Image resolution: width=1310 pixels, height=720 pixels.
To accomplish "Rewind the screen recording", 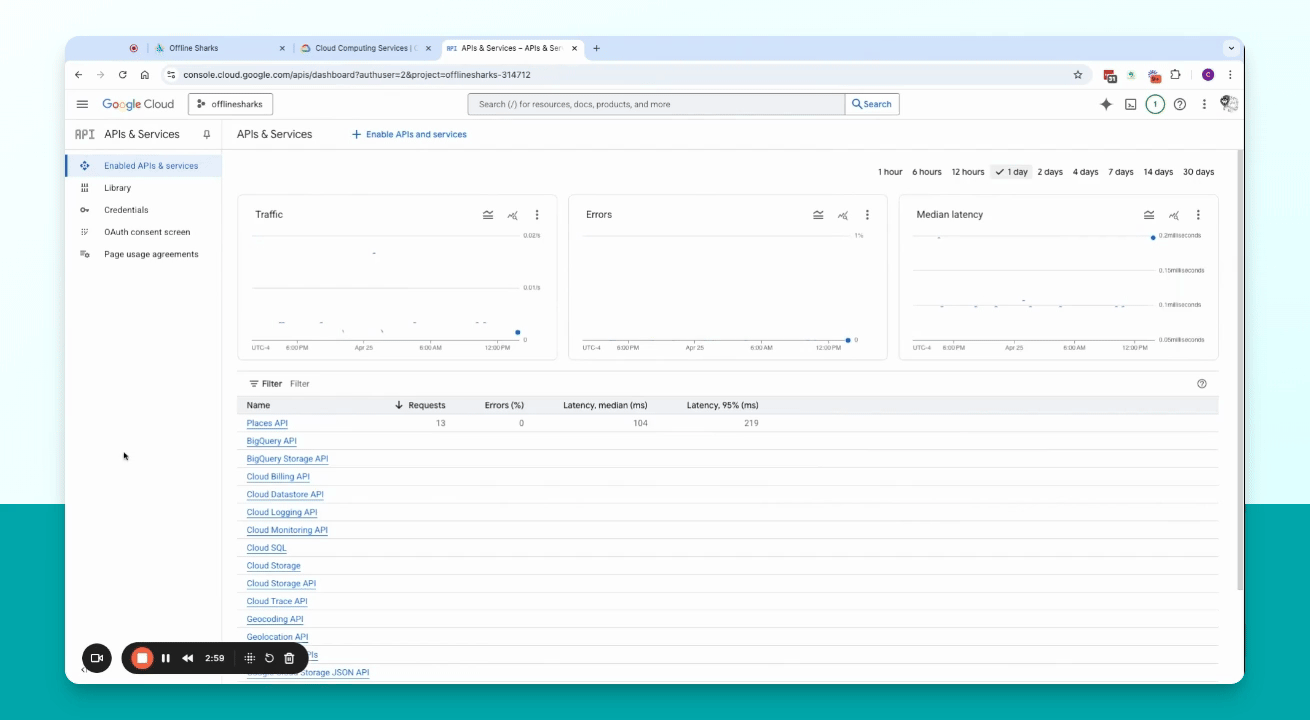I will [x=187, y=658].
